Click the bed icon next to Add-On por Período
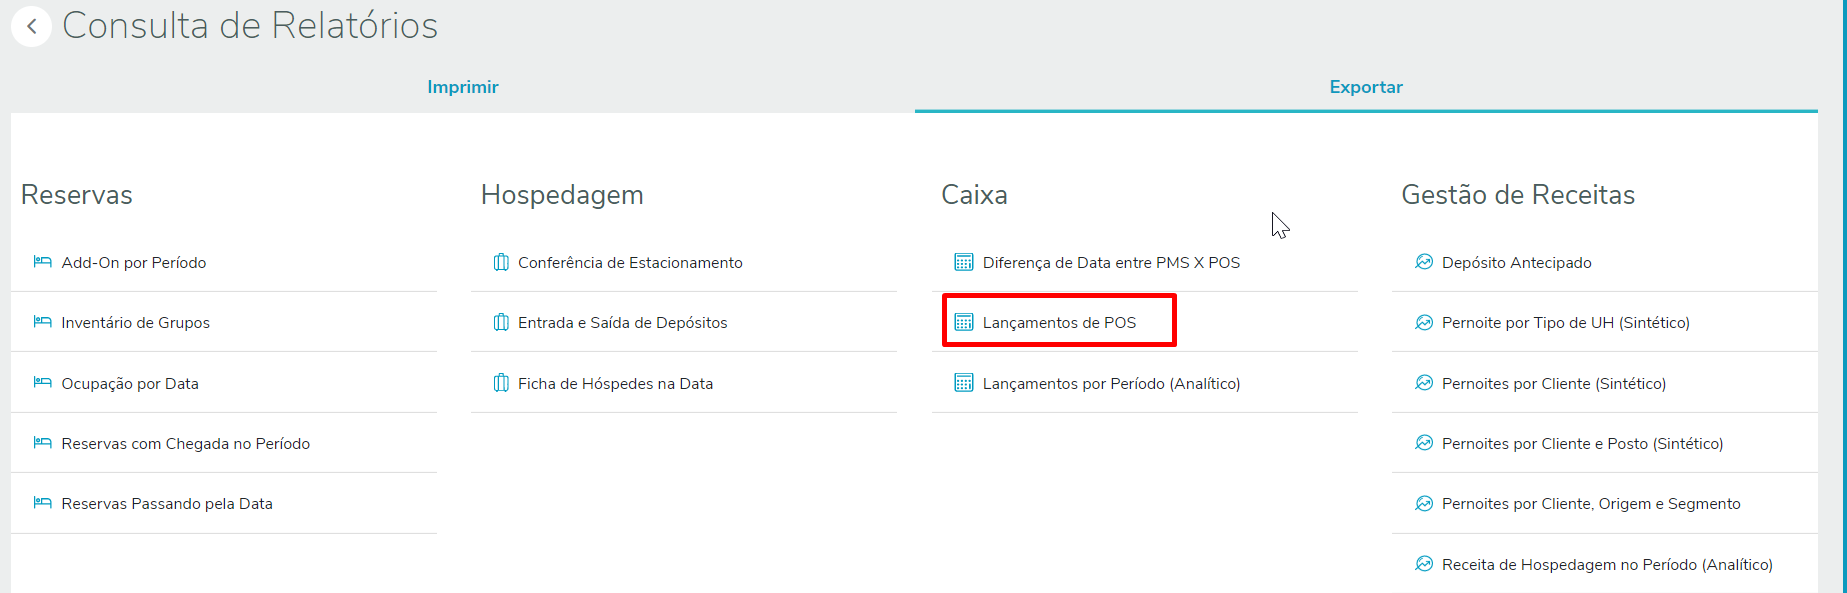The width and height of the screenshot is (1847, 593). pos(42,262)
